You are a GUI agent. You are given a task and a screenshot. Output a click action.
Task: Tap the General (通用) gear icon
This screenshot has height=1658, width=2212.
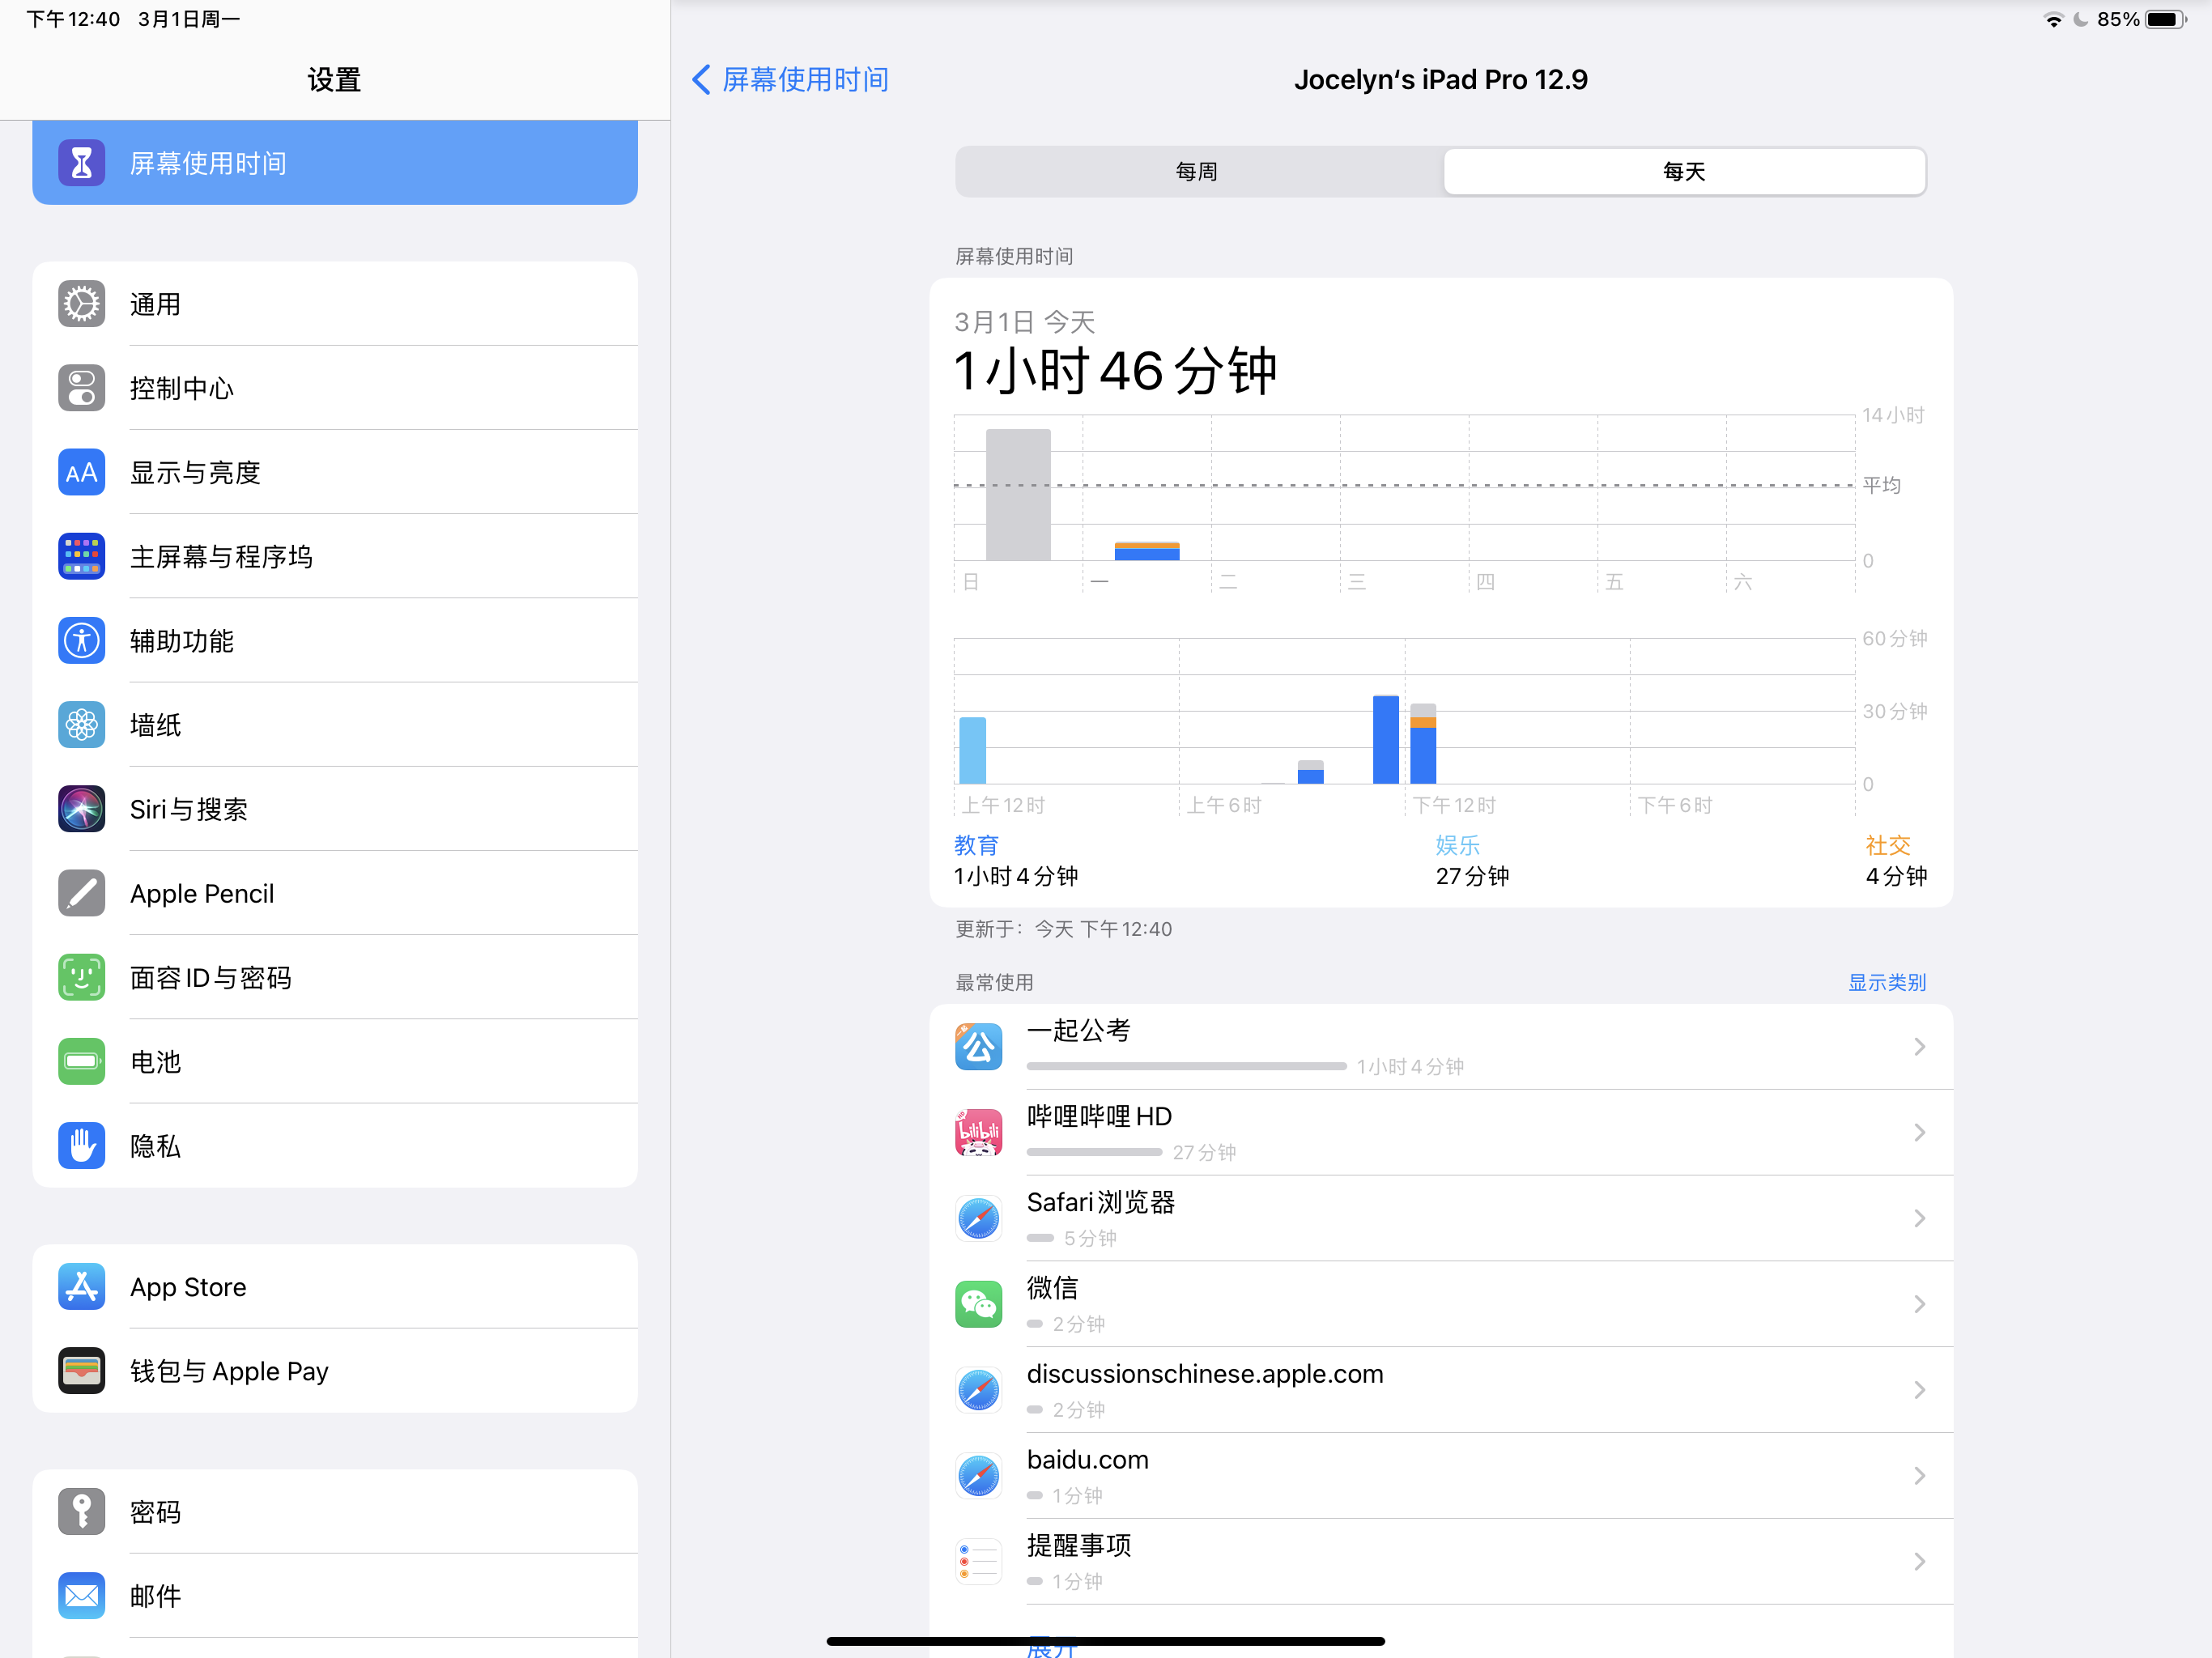81,304
